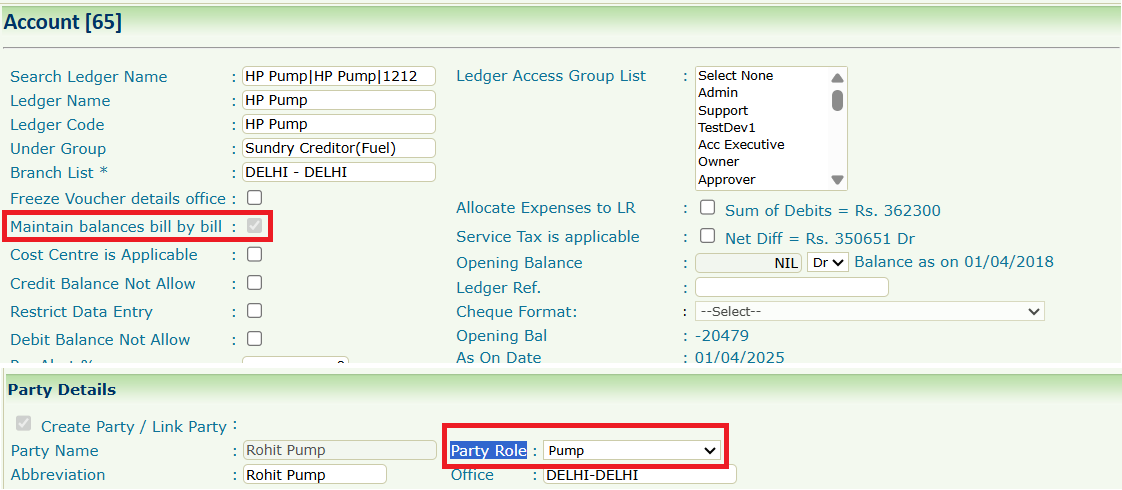The width and height of the screenshot is (1122, 490).
Task: Select Acc Executive in access group list
Action: pyautogui.click(x=741, y=145)
